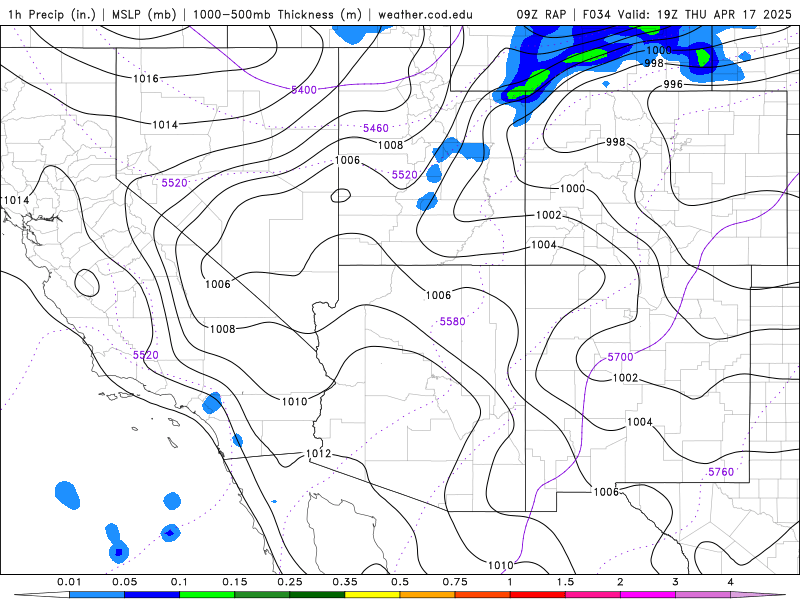Image resolution: width=800 pixels, height=600 pixels.
Task: Click the purple 5400 thickness label
Action: click(304, 90)
